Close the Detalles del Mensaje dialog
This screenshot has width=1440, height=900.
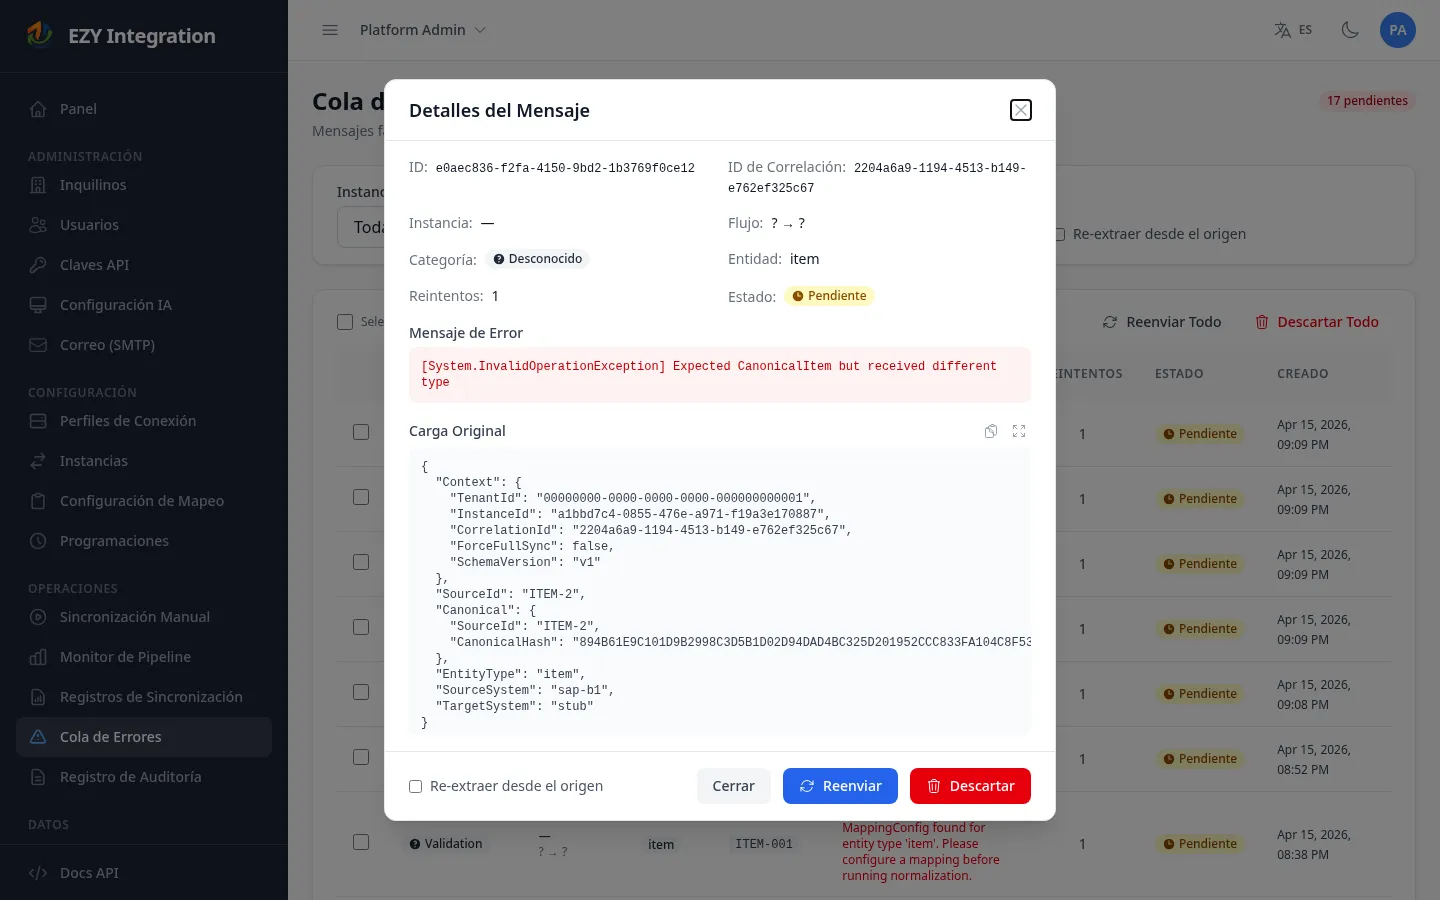coord(1020,110)
